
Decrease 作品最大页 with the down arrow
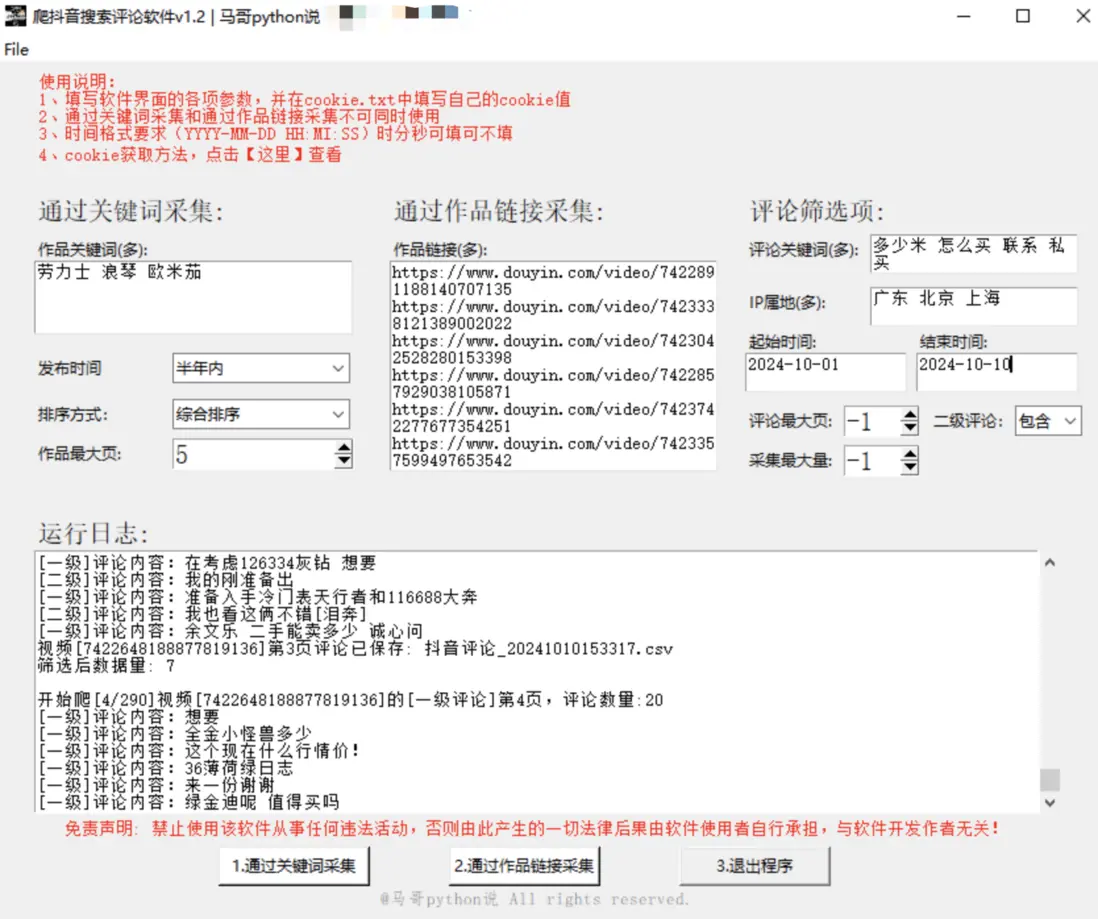[343, 461]
